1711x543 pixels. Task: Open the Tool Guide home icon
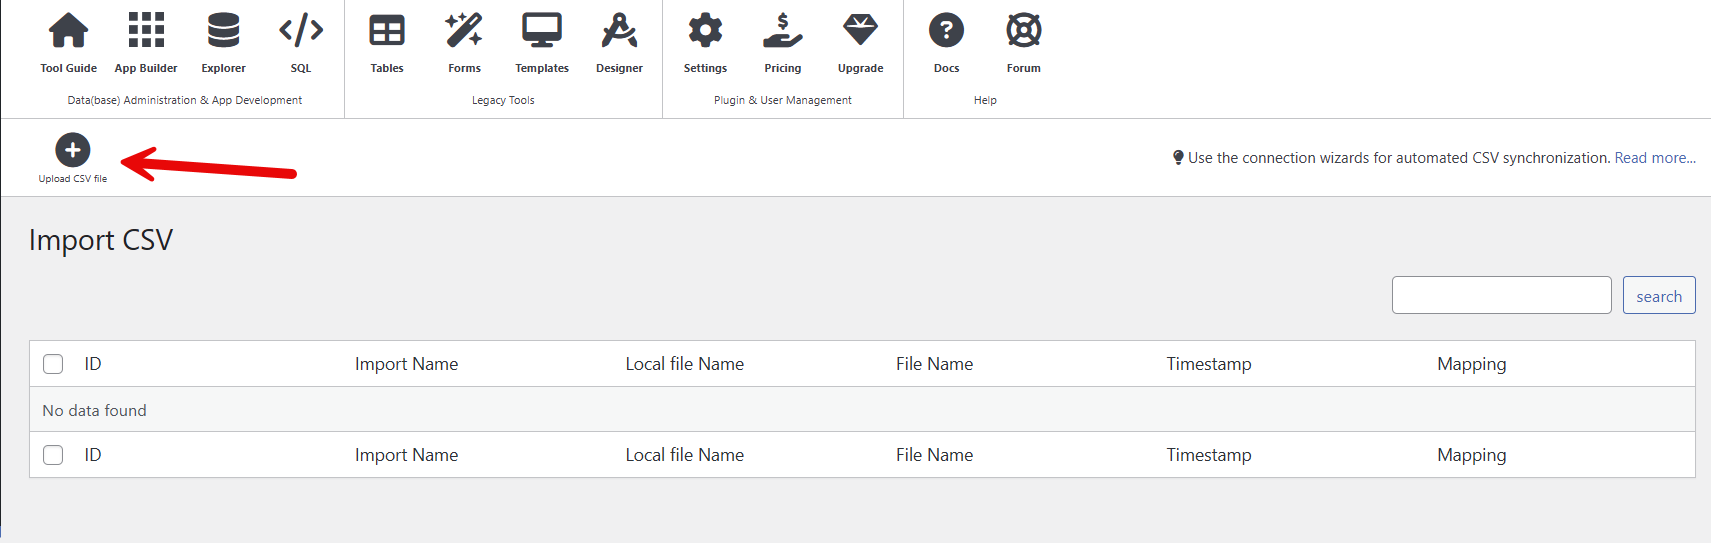68,31
